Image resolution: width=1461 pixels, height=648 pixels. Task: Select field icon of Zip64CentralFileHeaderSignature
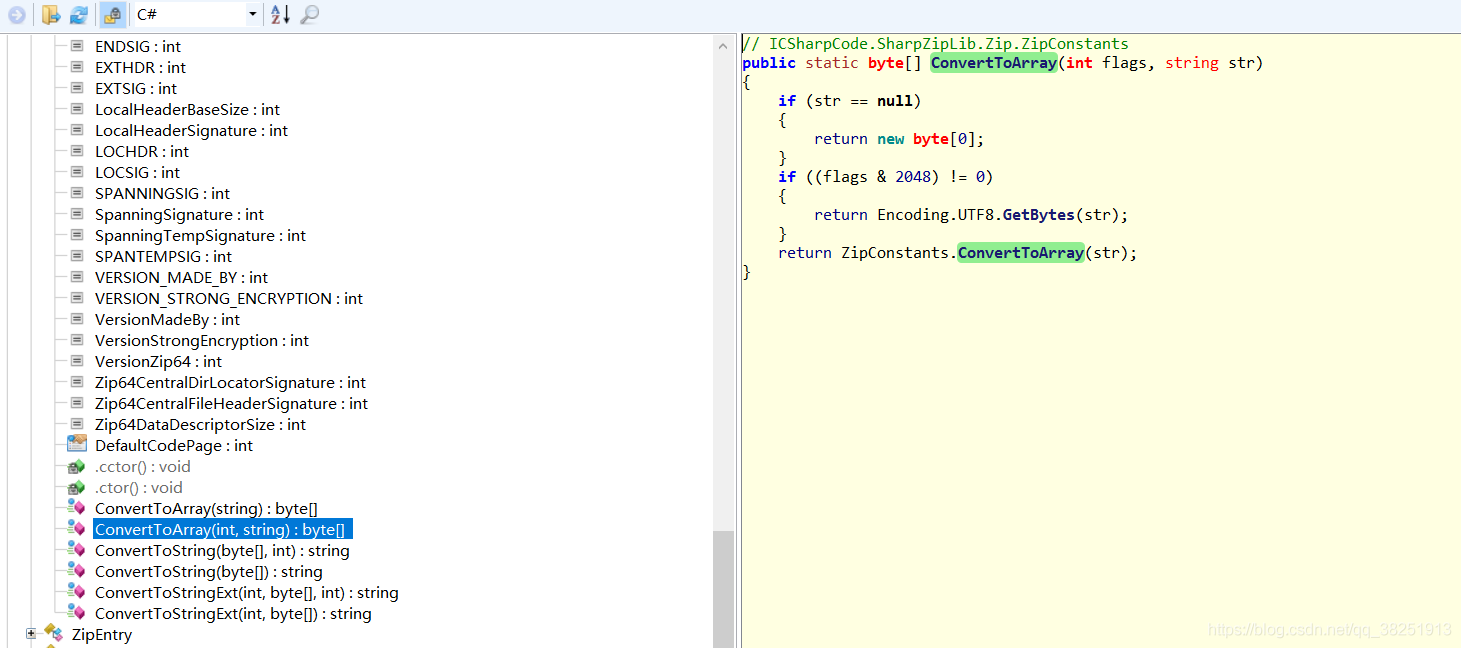77,403
